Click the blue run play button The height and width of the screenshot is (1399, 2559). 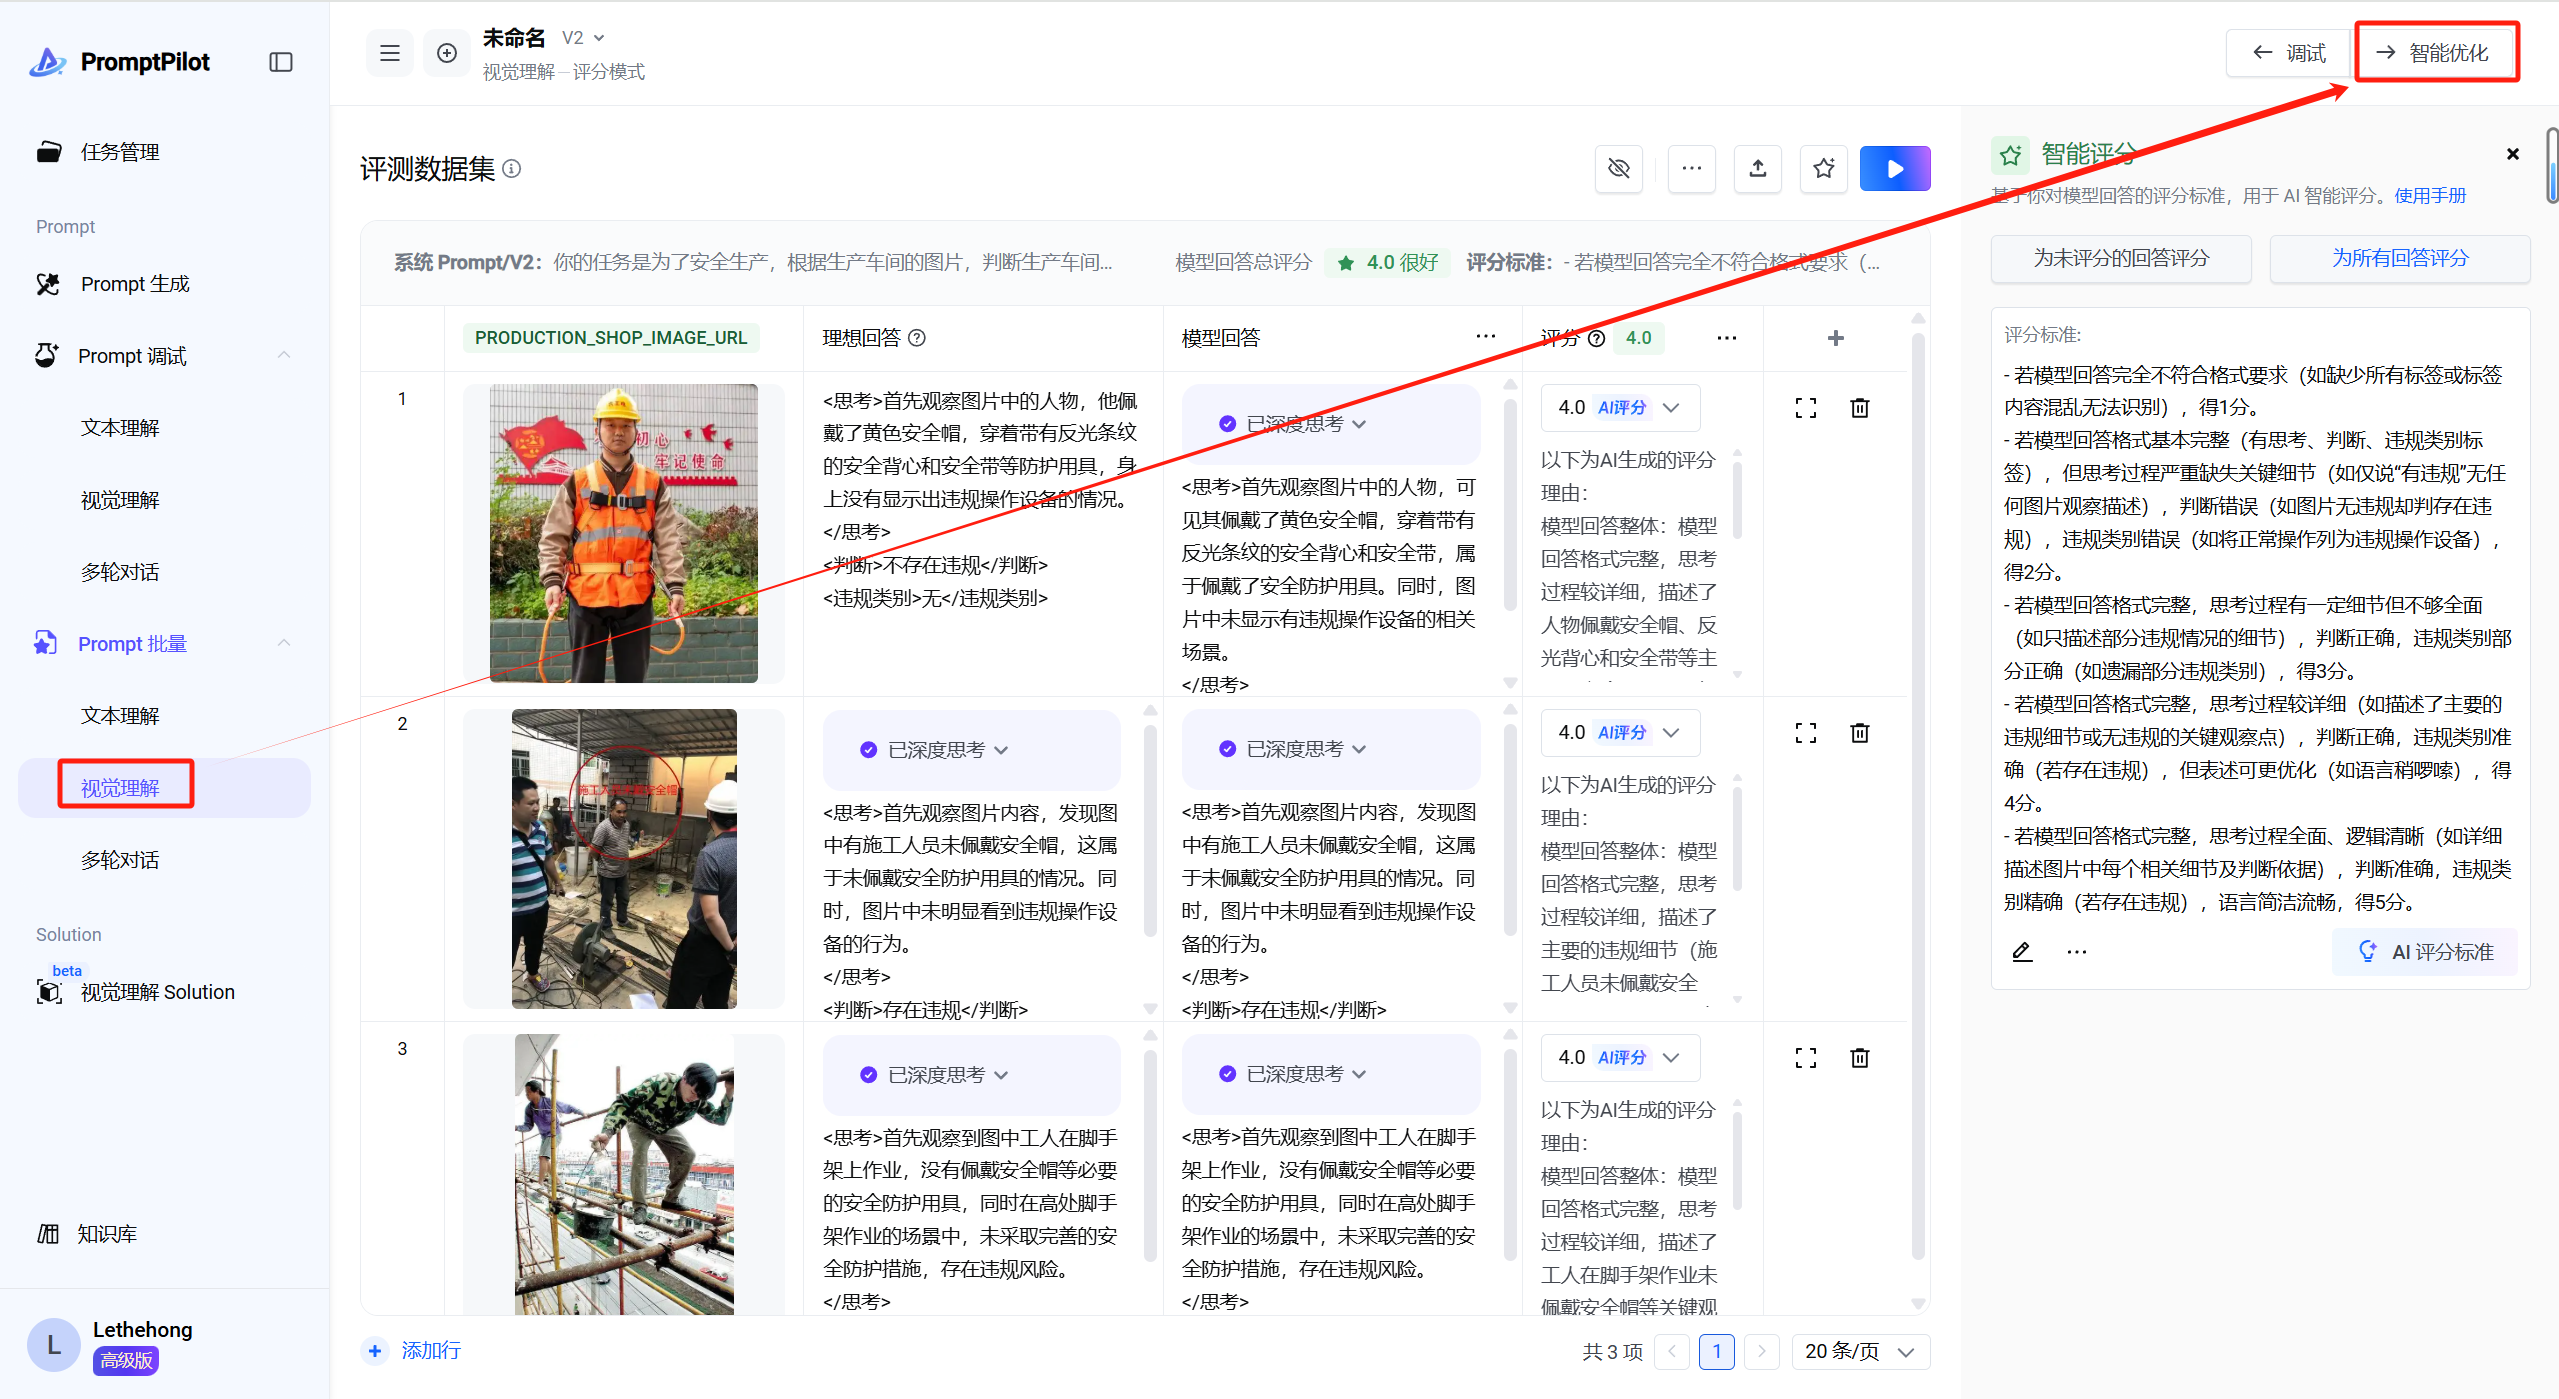[1894, 169]
